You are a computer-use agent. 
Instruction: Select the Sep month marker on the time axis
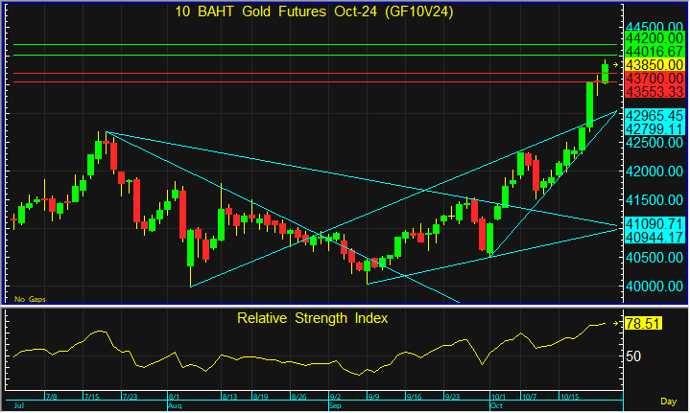[x=335, y=407]
